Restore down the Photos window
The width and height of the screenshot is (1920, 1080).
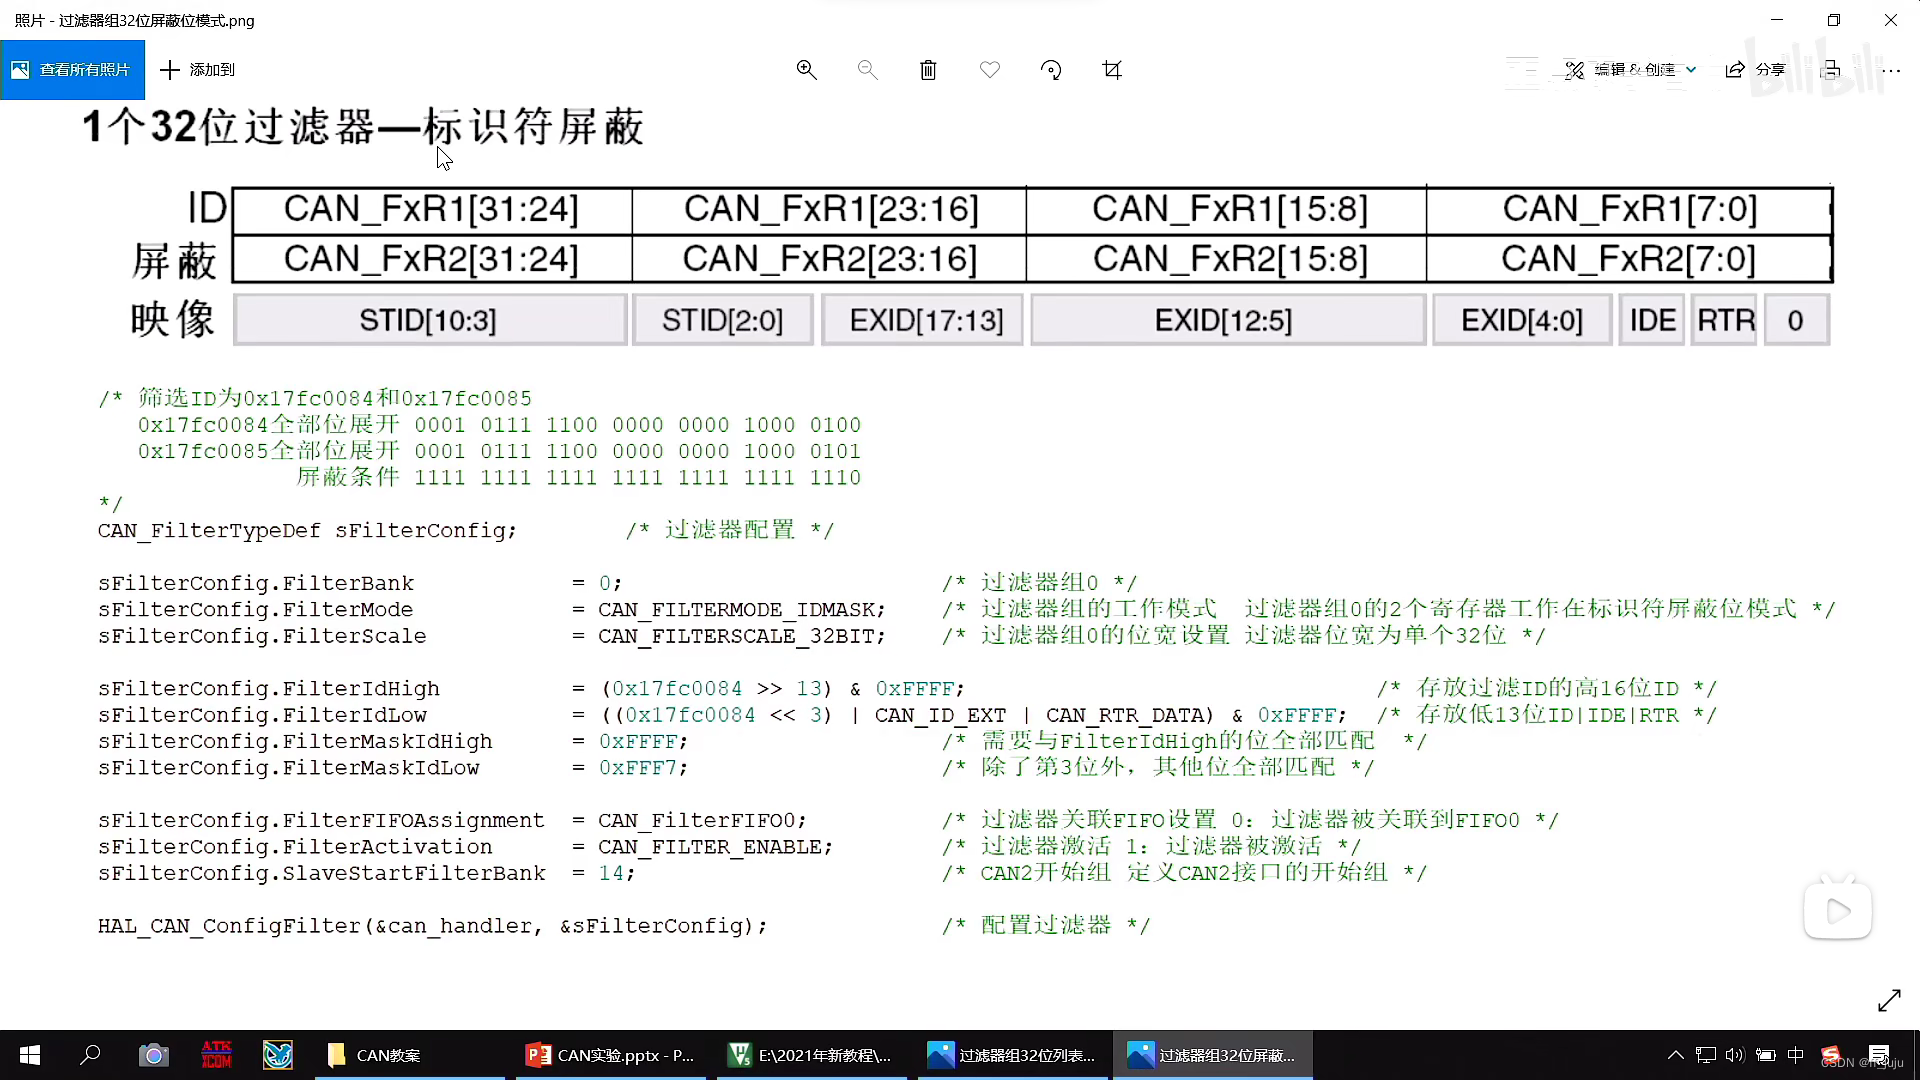[1834, 20]
